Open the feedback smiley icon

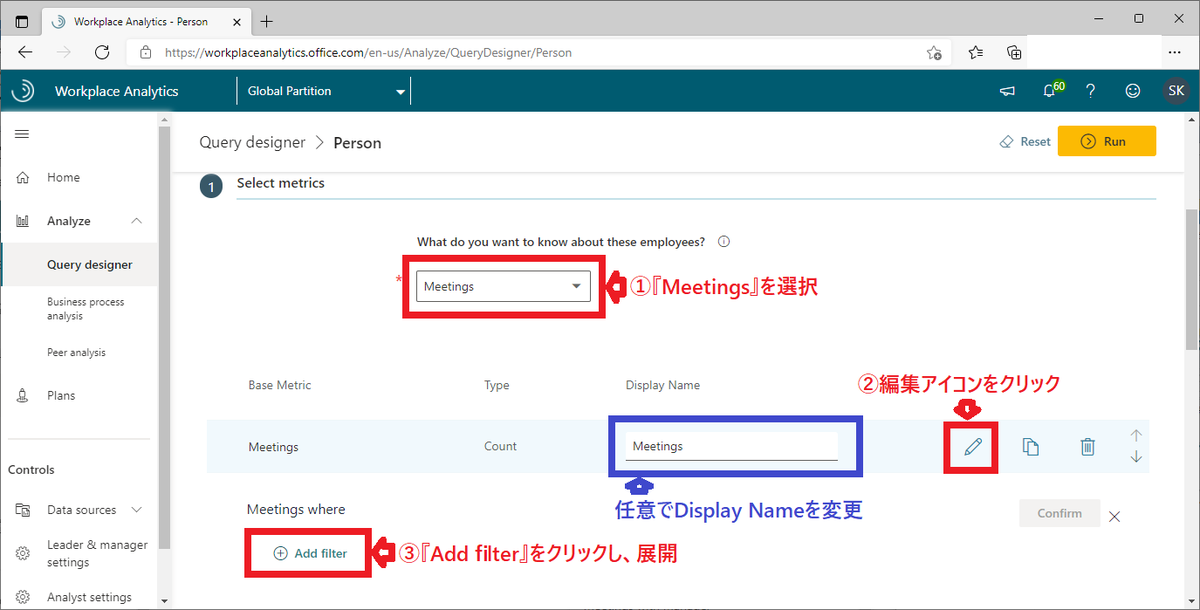pos(1133,91)
